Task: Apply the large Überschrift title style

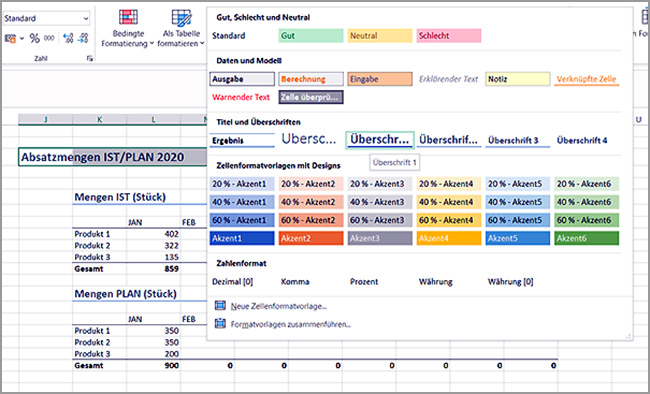Action: [x=311, y=140]
